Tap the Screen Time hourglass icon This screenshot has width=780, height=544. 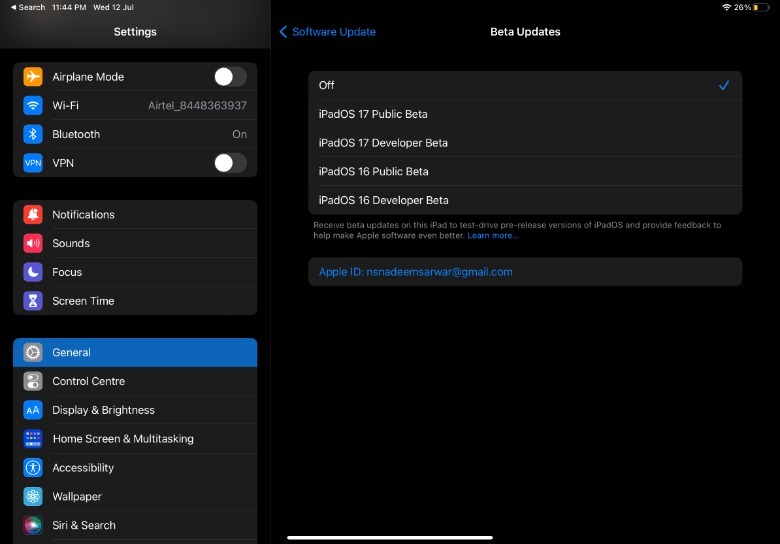coord(33,301)
